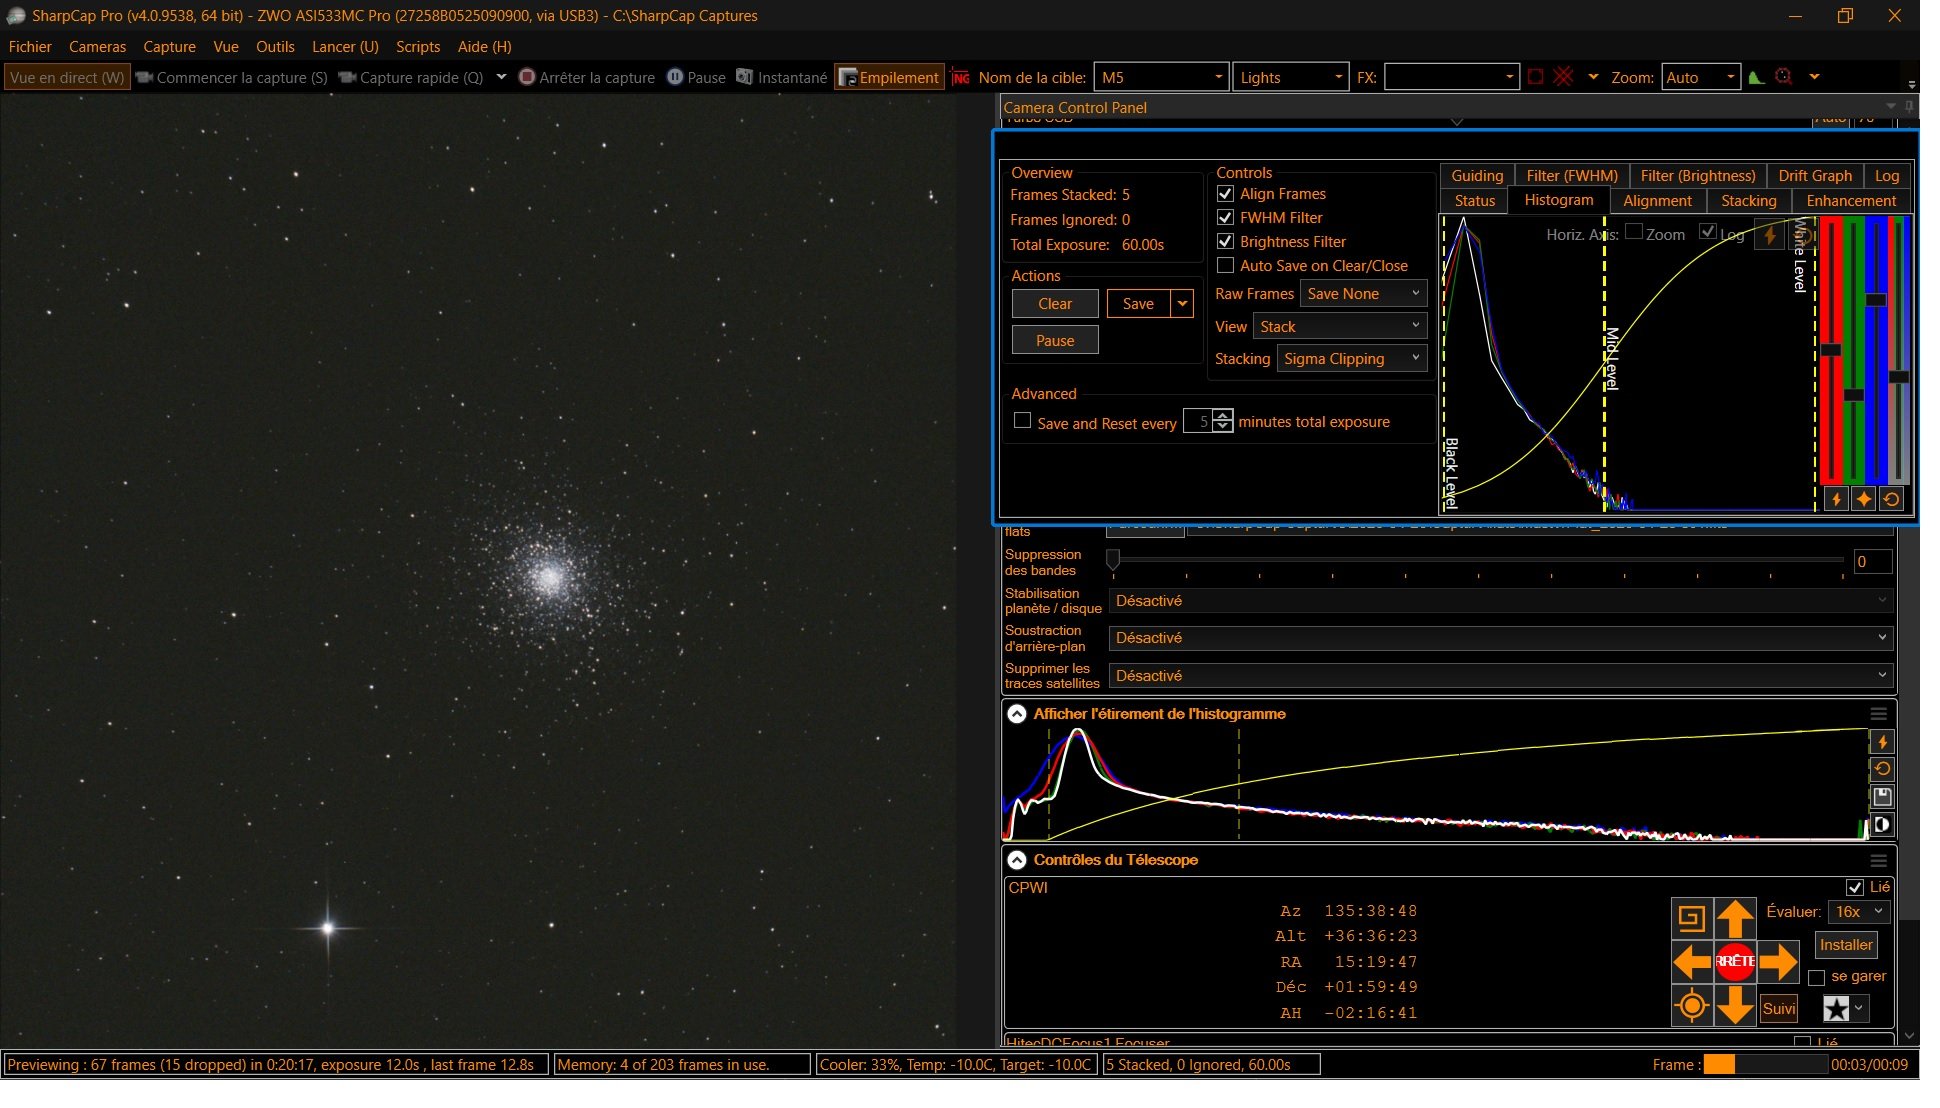Click the spiral search telescope button

[x=1691, y=918]
